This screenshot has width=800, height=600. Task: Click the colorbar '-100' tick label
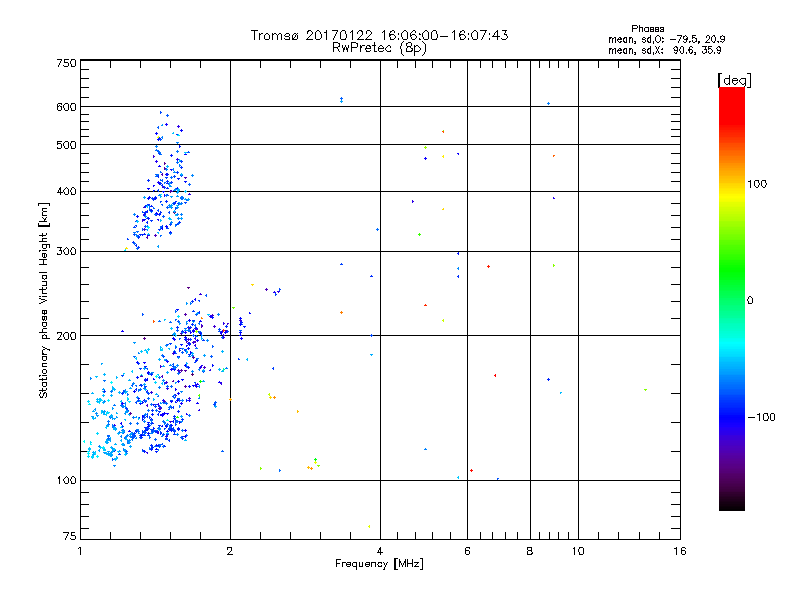point(761,417)
